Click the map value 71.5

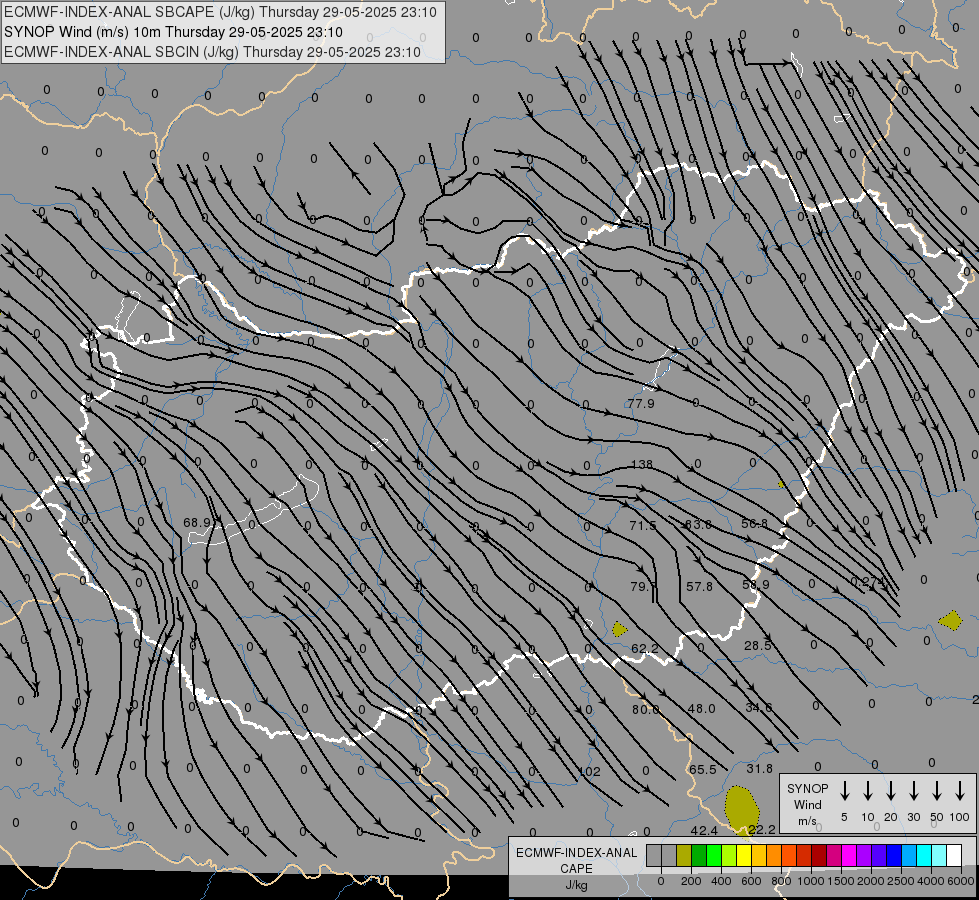click(x=643, y=525)
